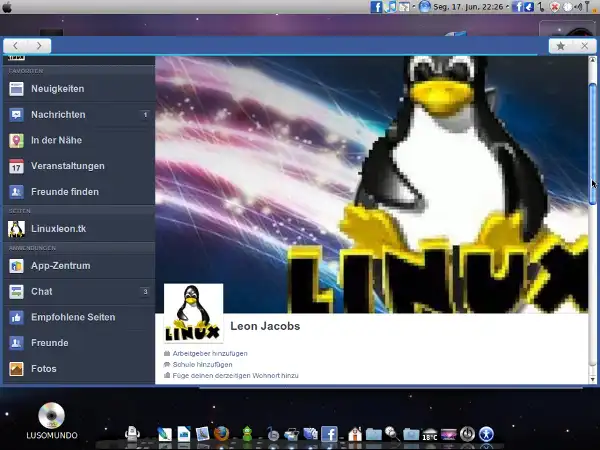Click the wireless signal antenna tray icon
This screenshot has height=450, width=600.
(587, 7)
